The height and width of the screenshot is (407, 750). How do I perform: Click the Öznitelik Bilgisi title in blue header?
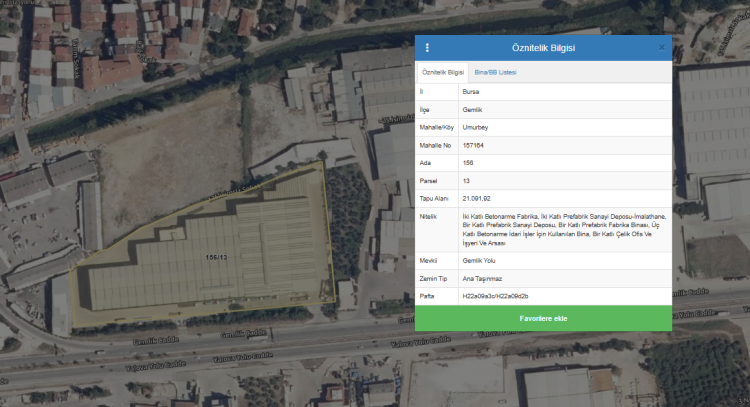pos(543,48)
